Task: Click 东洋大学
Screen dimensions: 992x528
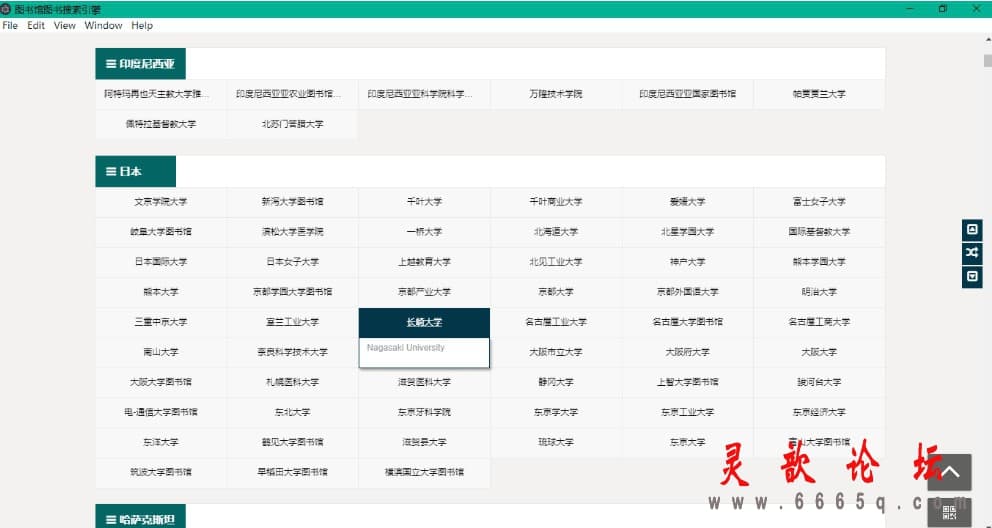Action: [161, 442]
